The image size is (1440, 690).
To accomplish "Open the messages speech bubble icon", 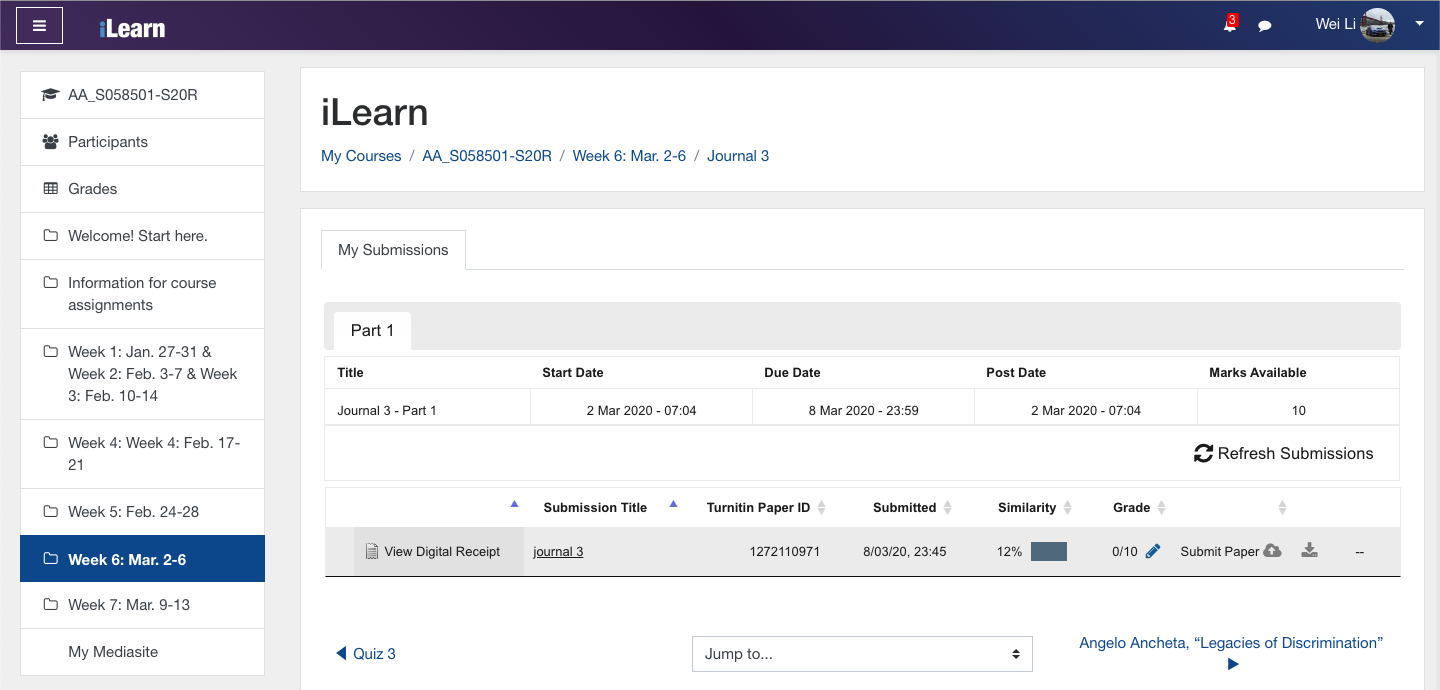I will click(1265, 26).
